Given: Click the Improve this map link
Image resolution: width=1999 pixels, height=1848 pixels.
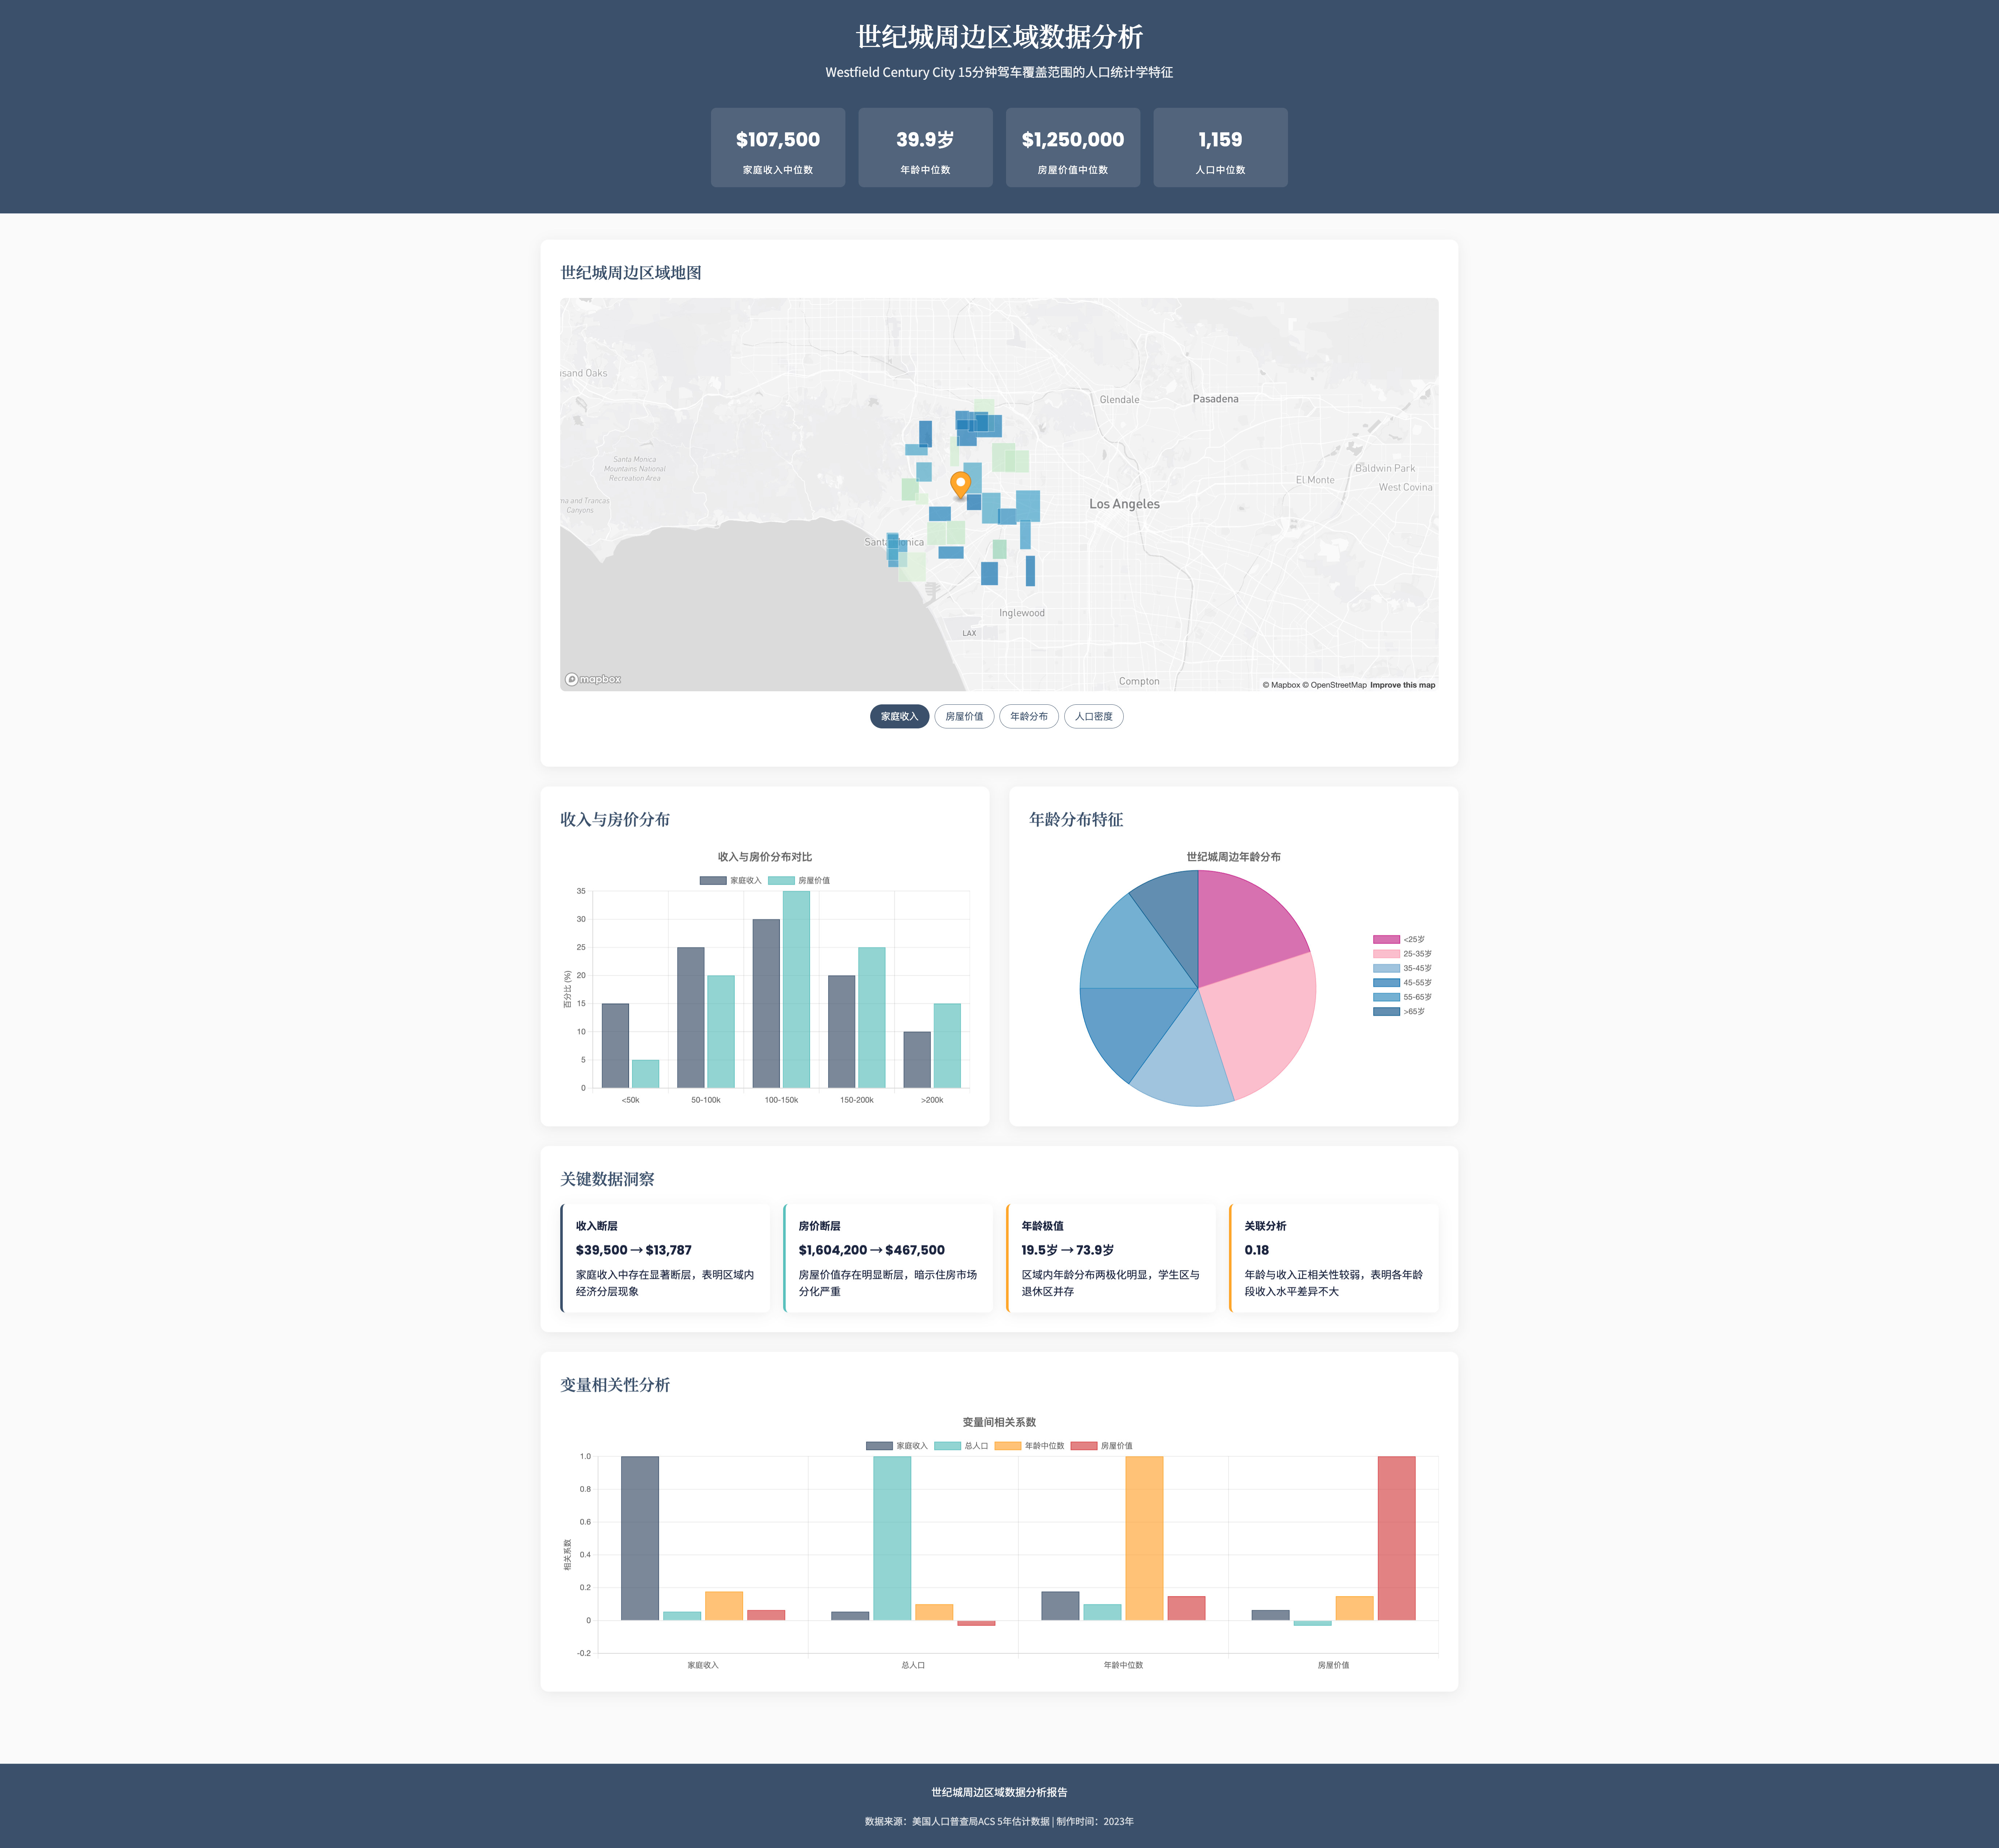Looking at the screenshot, I should point(1402,685).
